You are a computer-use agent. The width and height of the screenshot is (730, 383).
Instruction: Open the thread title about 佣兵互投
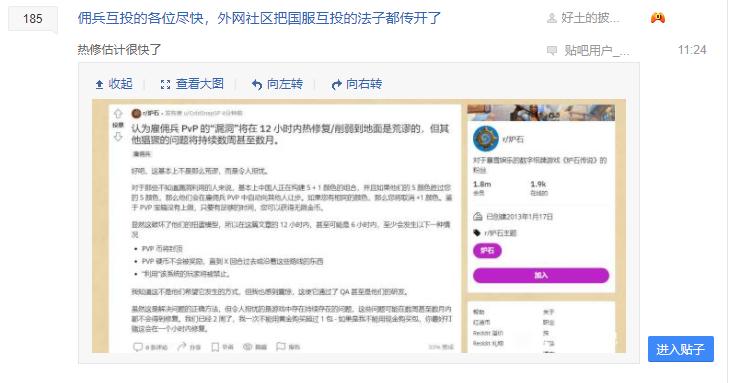click(259, 18)
